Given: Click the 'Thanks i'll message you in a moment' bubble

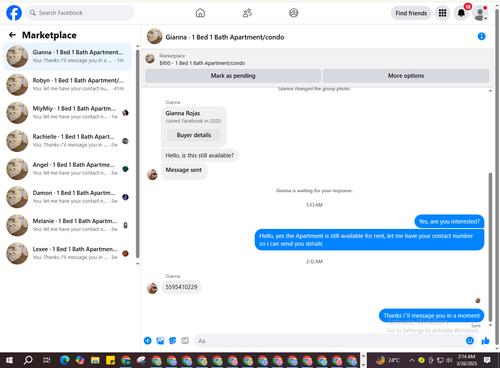Looking at the screenshot, I should [x=431, y=315].
